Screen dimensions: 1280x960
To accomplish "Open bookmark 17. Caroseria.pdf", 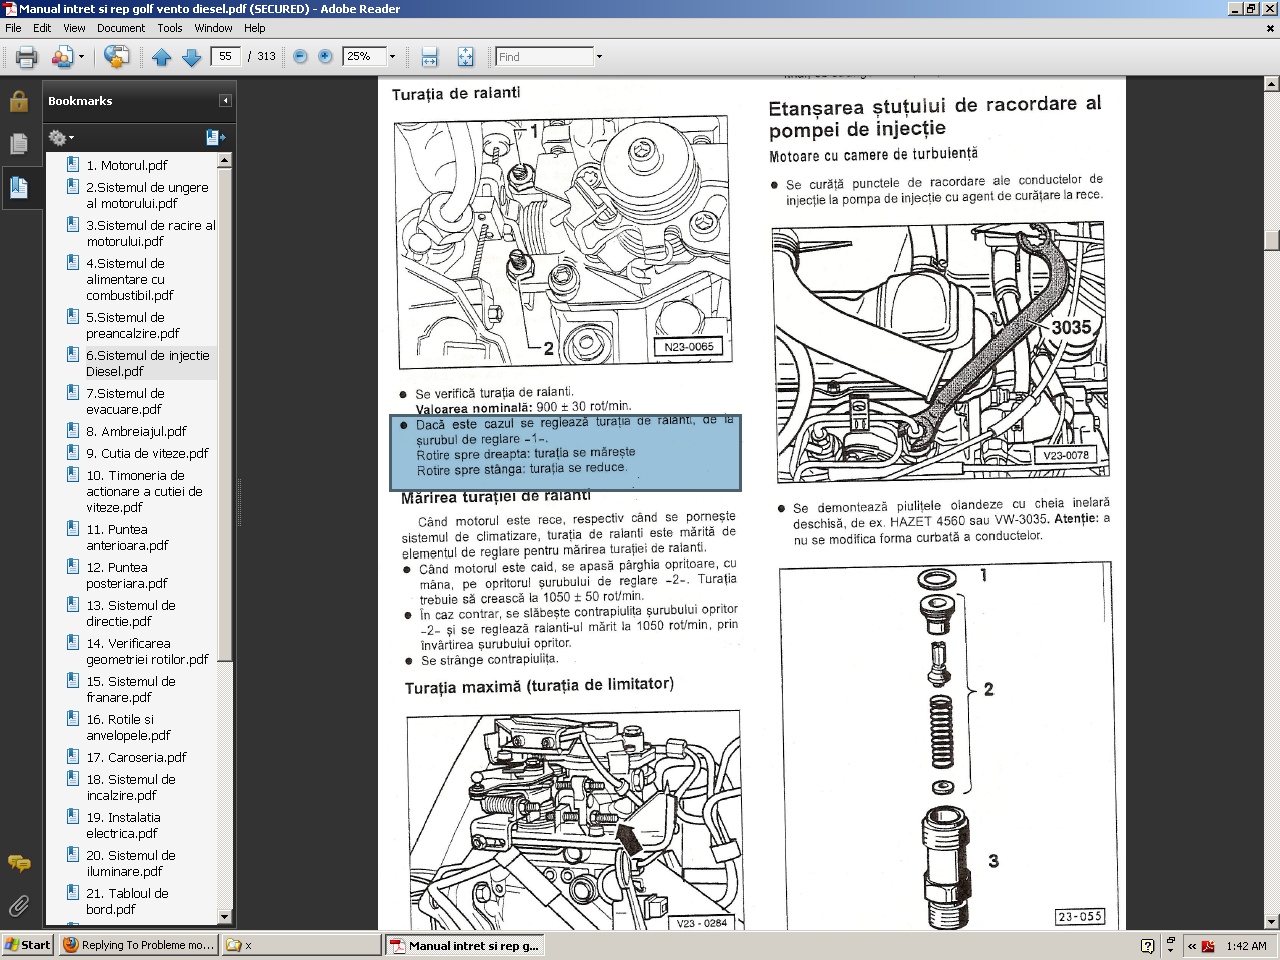I will (x=136, y=758).
